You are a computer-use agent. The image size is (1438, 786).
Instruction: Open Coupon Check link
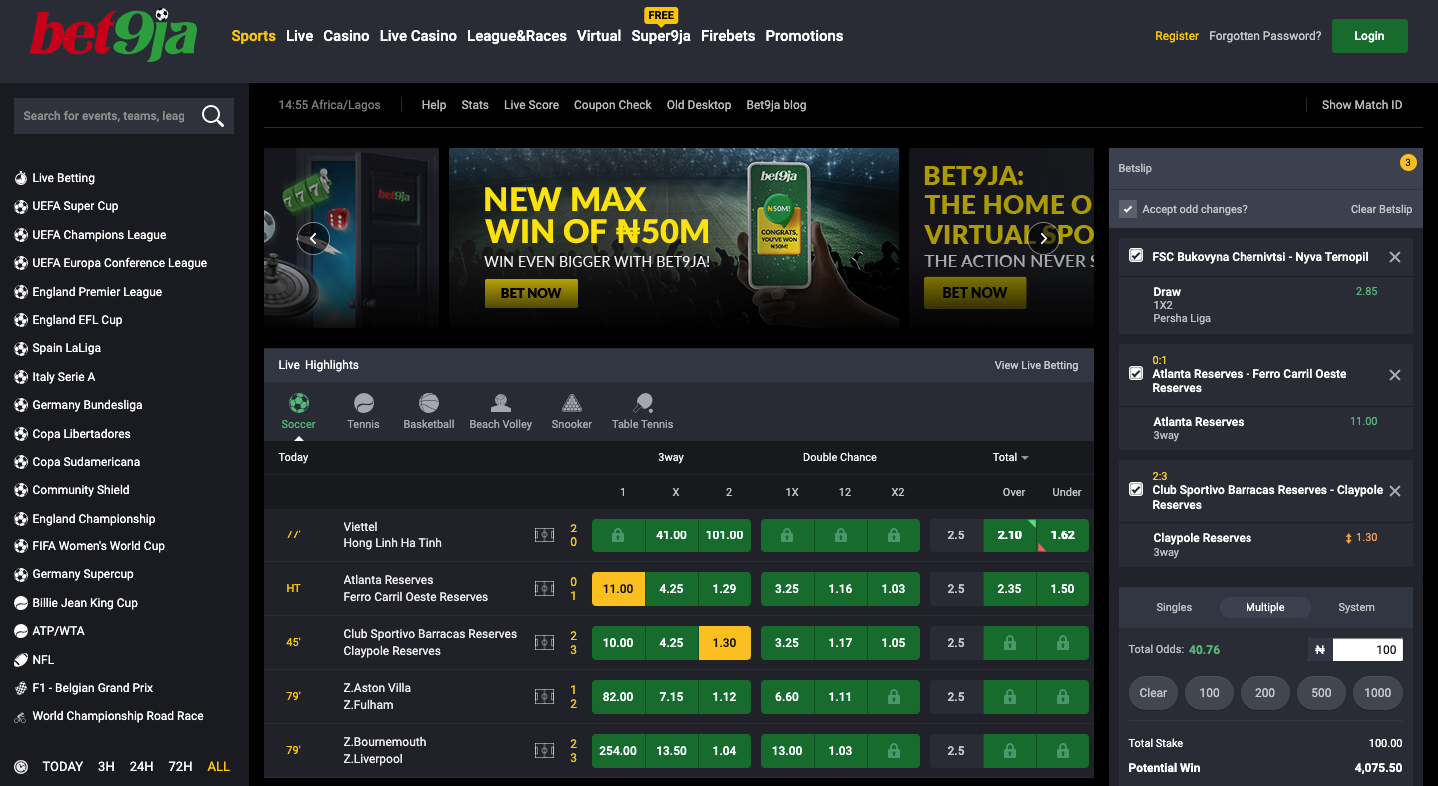(612, 105)
